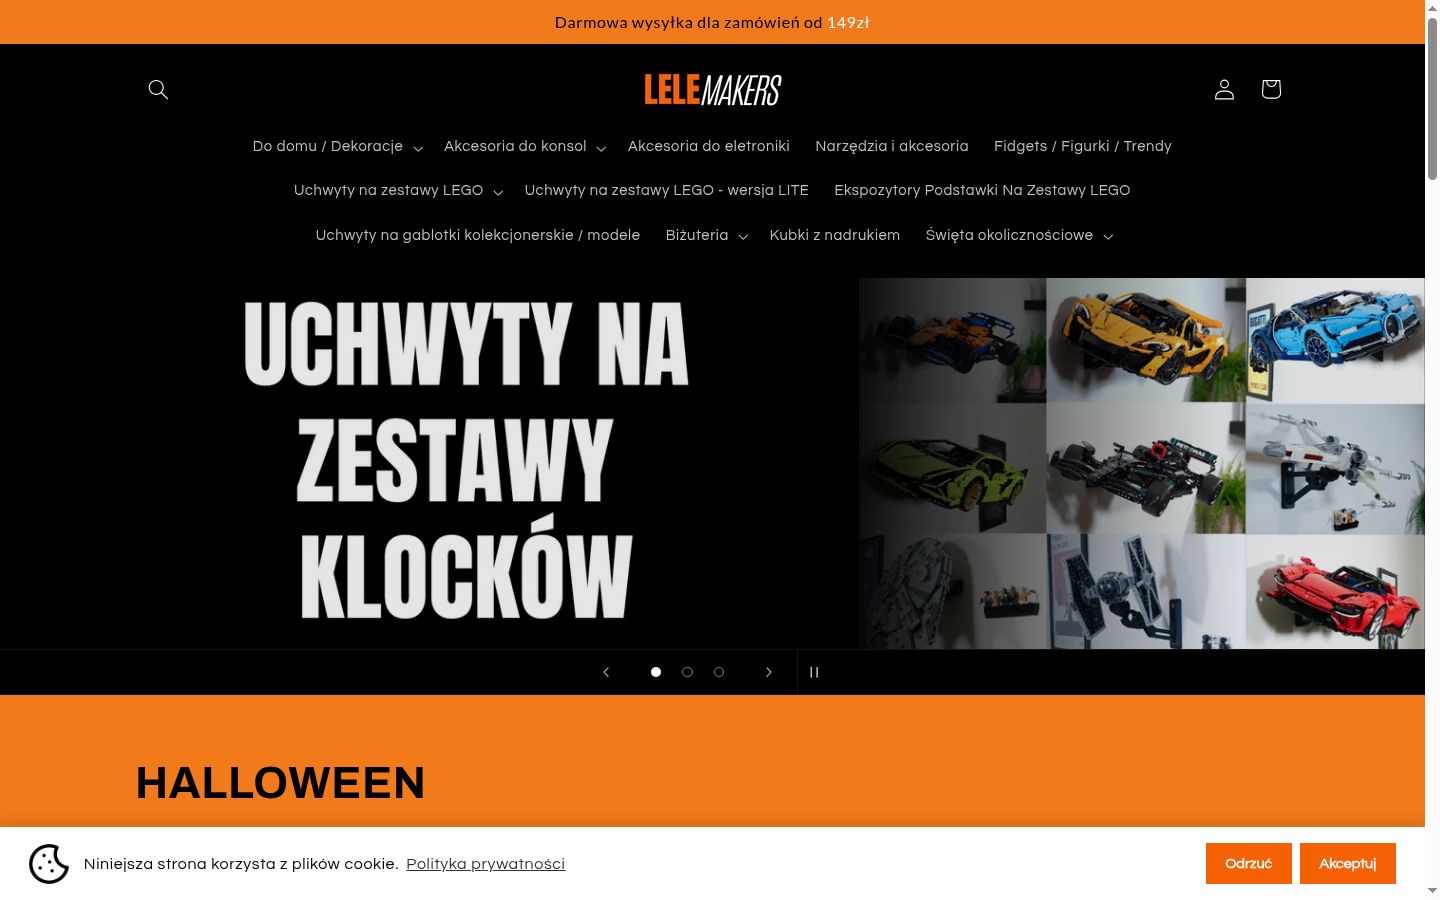Open Polityka prywatności link
This screenshot has width=1440, height=900.
pos(486,864)
